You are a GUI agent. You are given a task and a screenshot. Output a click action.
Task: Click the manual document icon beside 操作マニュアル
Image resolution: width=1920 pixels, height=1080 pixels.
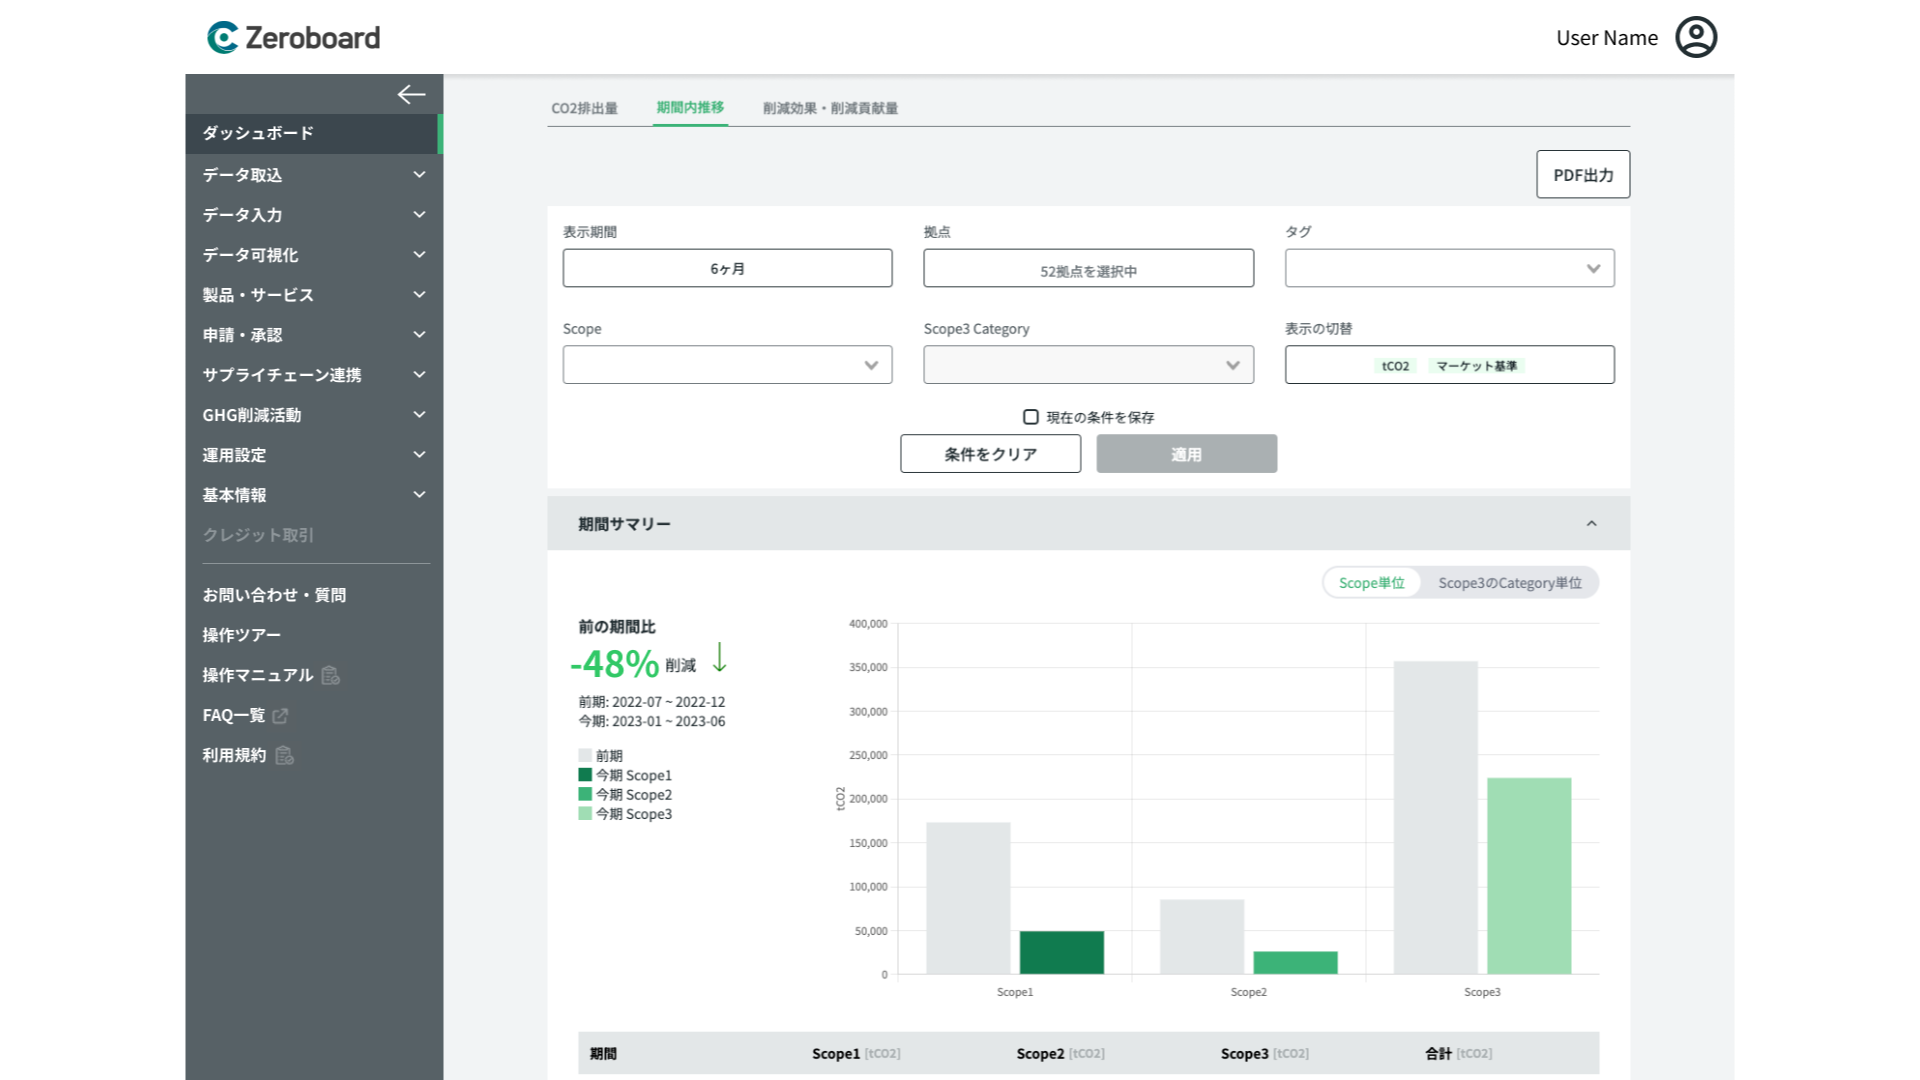tap(331, 676)
